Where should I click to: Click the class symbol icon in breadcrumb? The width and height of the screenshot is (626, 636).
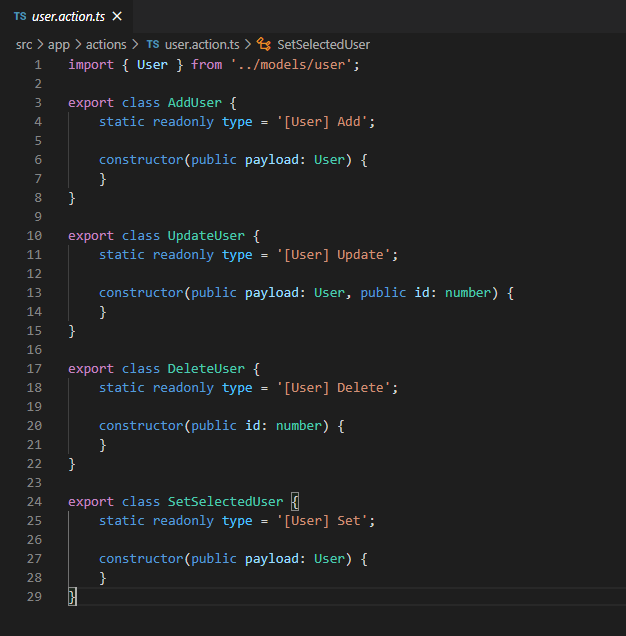pos(264,44)
